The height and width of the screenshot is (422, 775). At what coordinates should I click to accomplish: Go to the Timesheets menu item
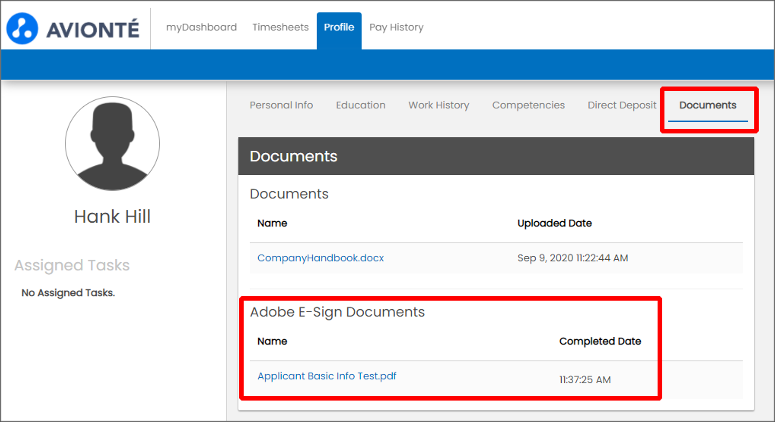point(280,27)
